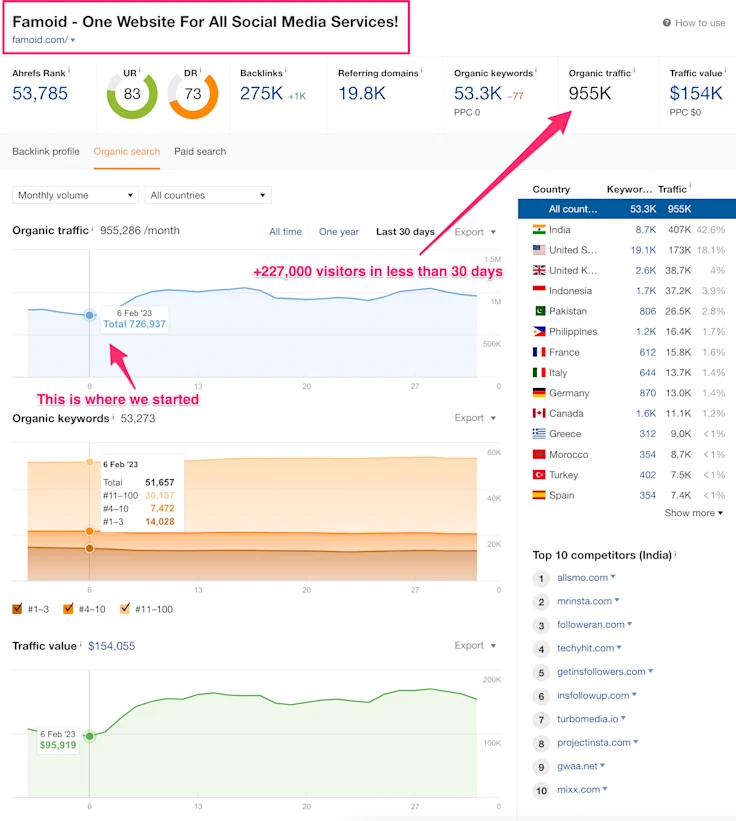
Task: Switch to the Backlink profile tab
Action: click(x=46, y=151)
